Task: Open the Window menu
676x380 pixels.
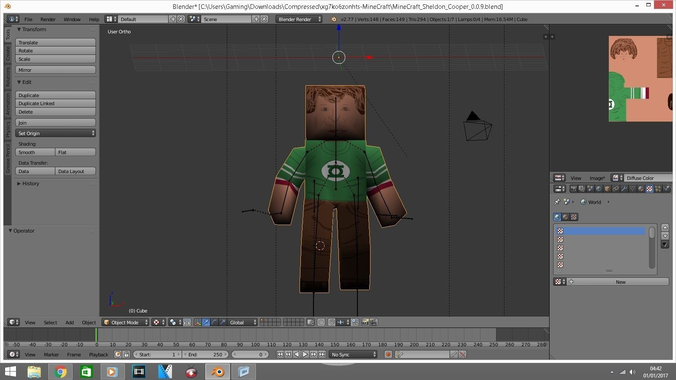Action: click(x=72, y=19)
